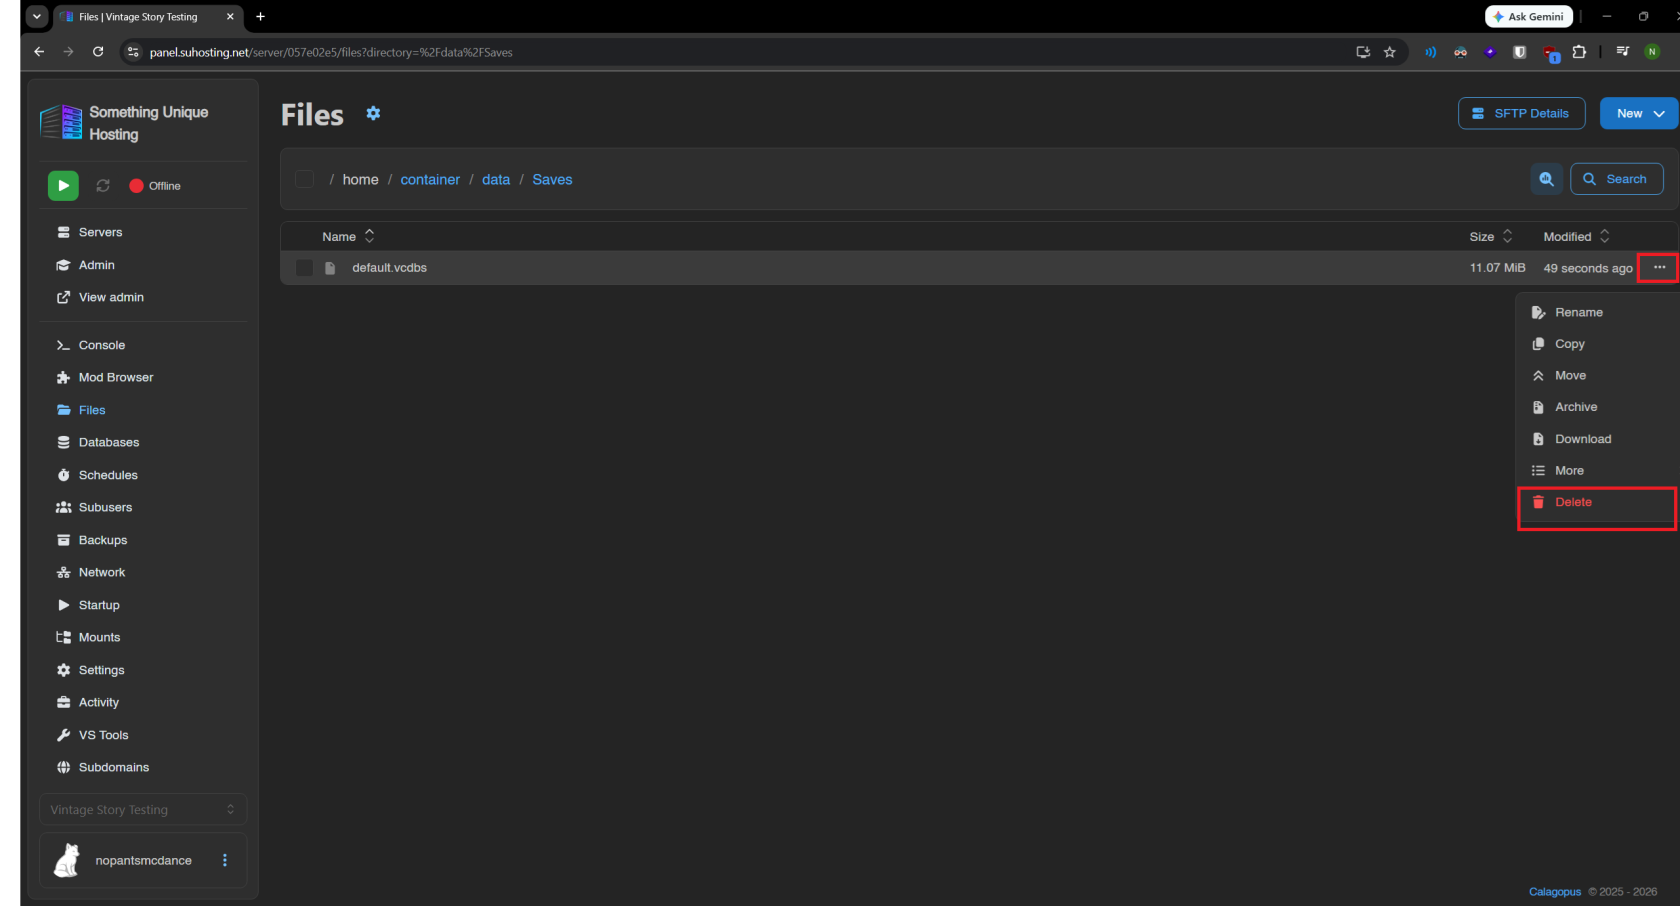Open the VS Tools page
Image resolution: width=1680 pixels, height=906 pixels.
coord(143,735)
